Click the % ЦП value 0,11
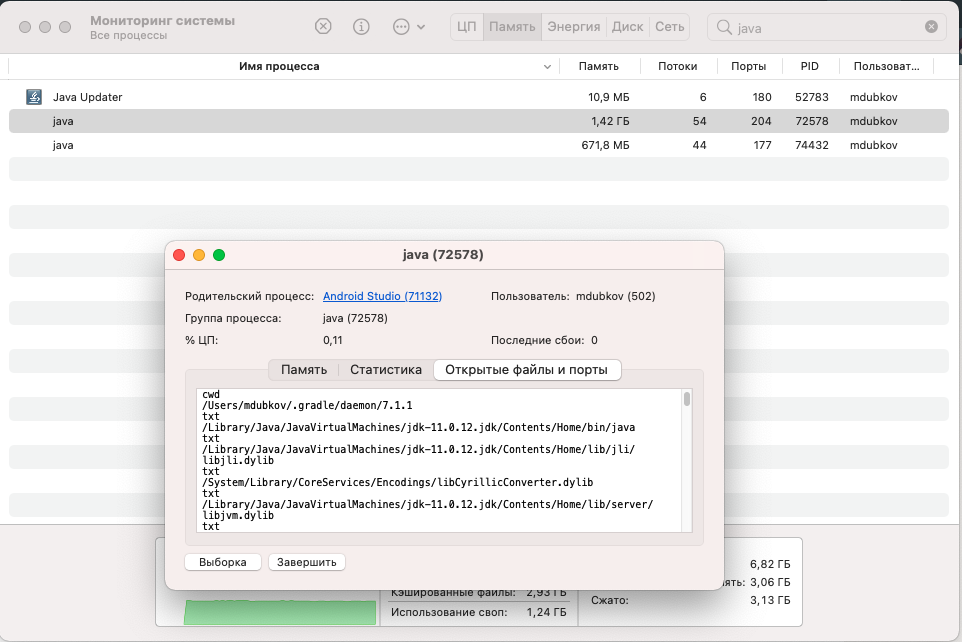962x642 pixels. pos(333,340)
